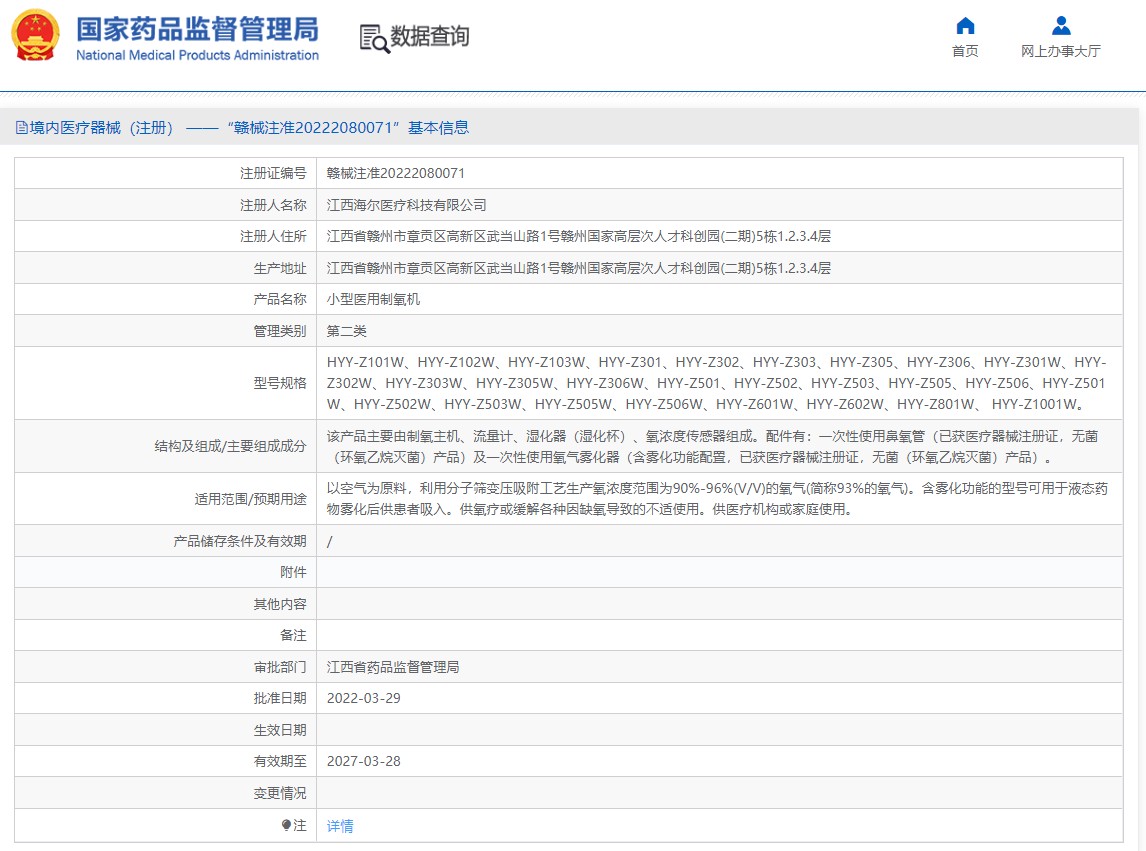Open 网上办事大厅 text link
The image size is (1146, 851).
click(1060, 51)
